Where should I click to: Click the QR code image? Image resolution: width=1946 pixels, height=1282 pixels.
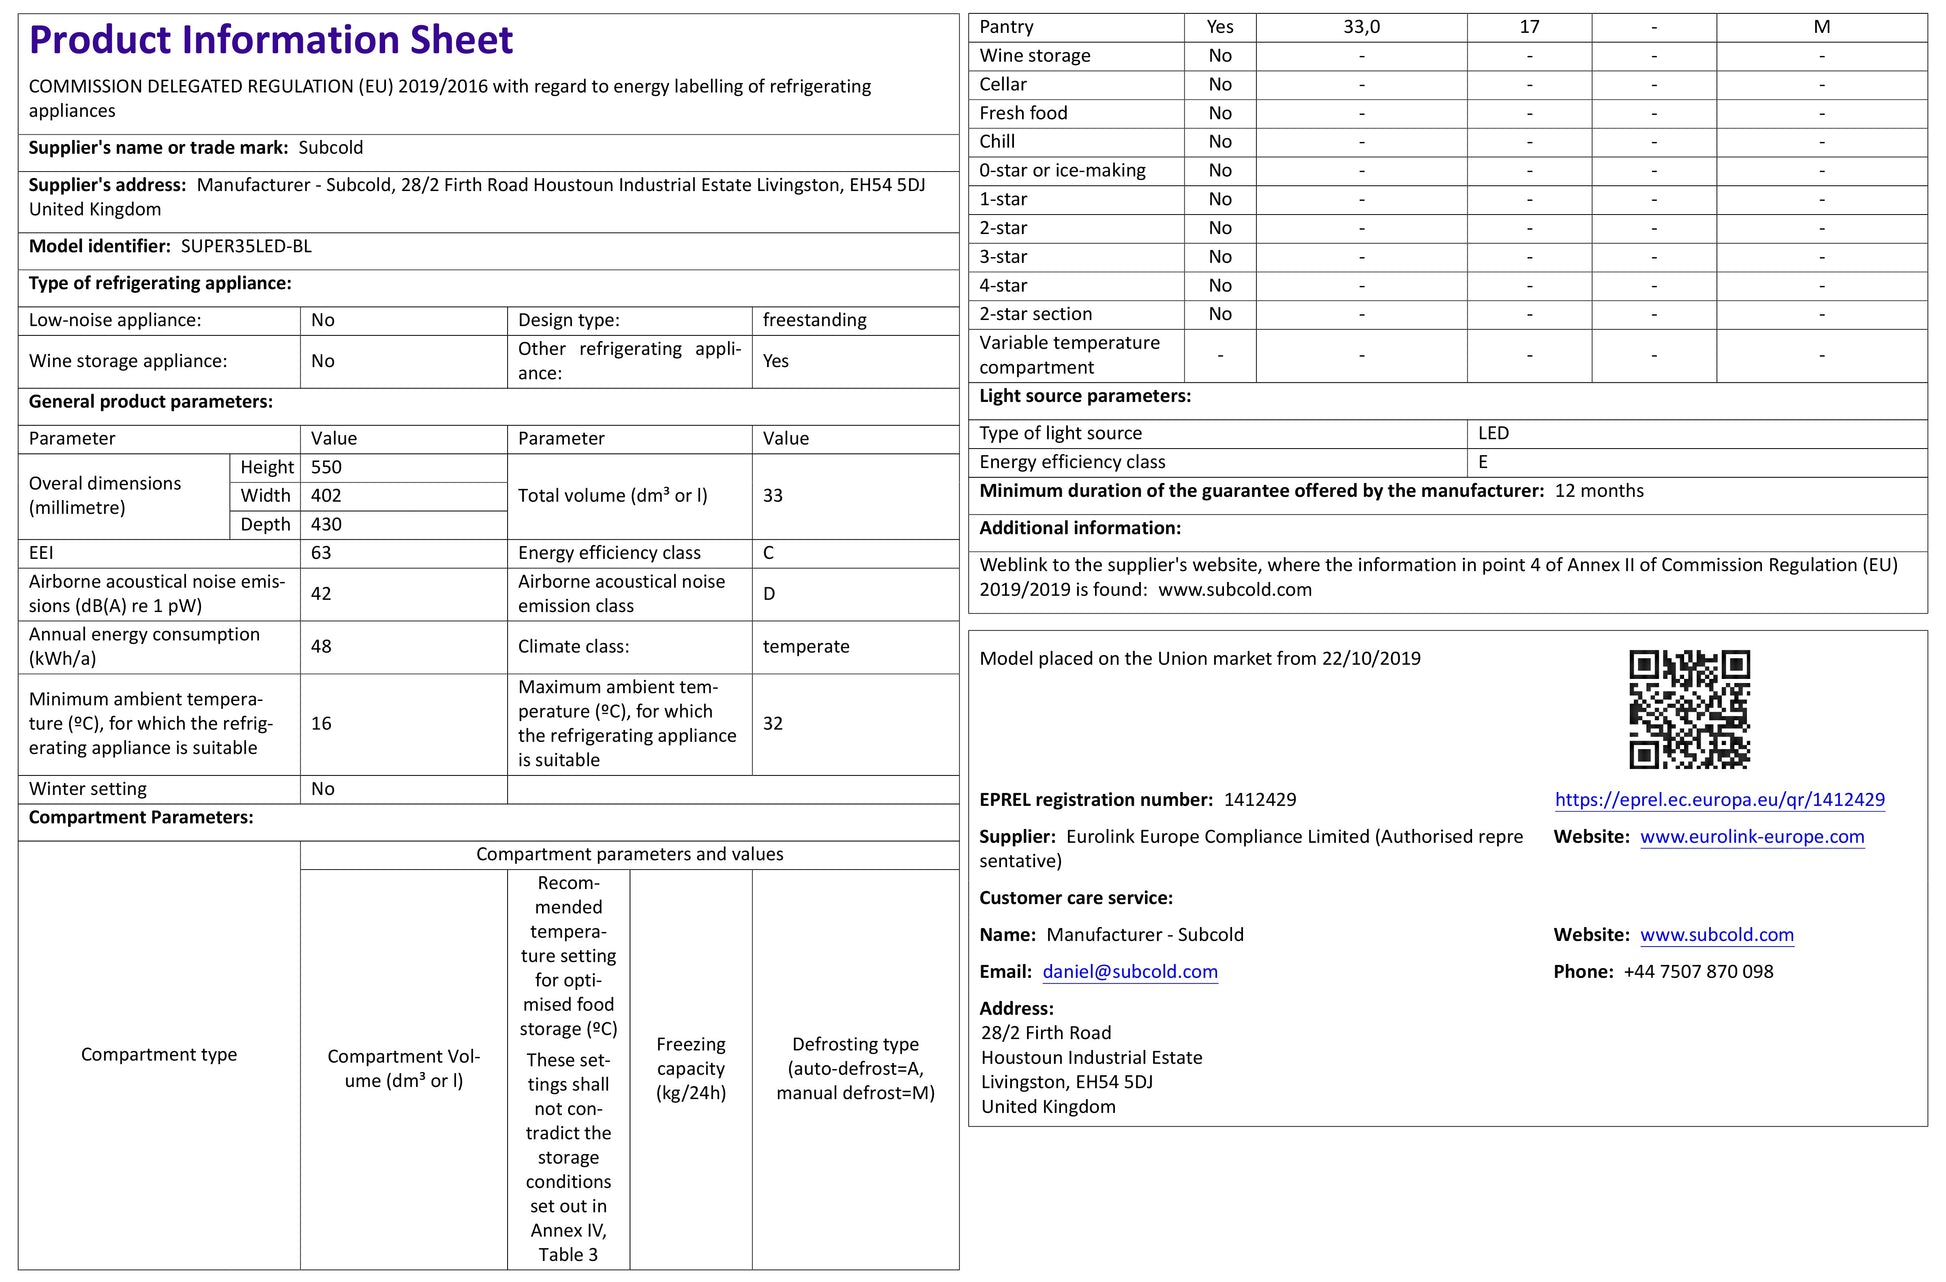(x=1688, y=709)
